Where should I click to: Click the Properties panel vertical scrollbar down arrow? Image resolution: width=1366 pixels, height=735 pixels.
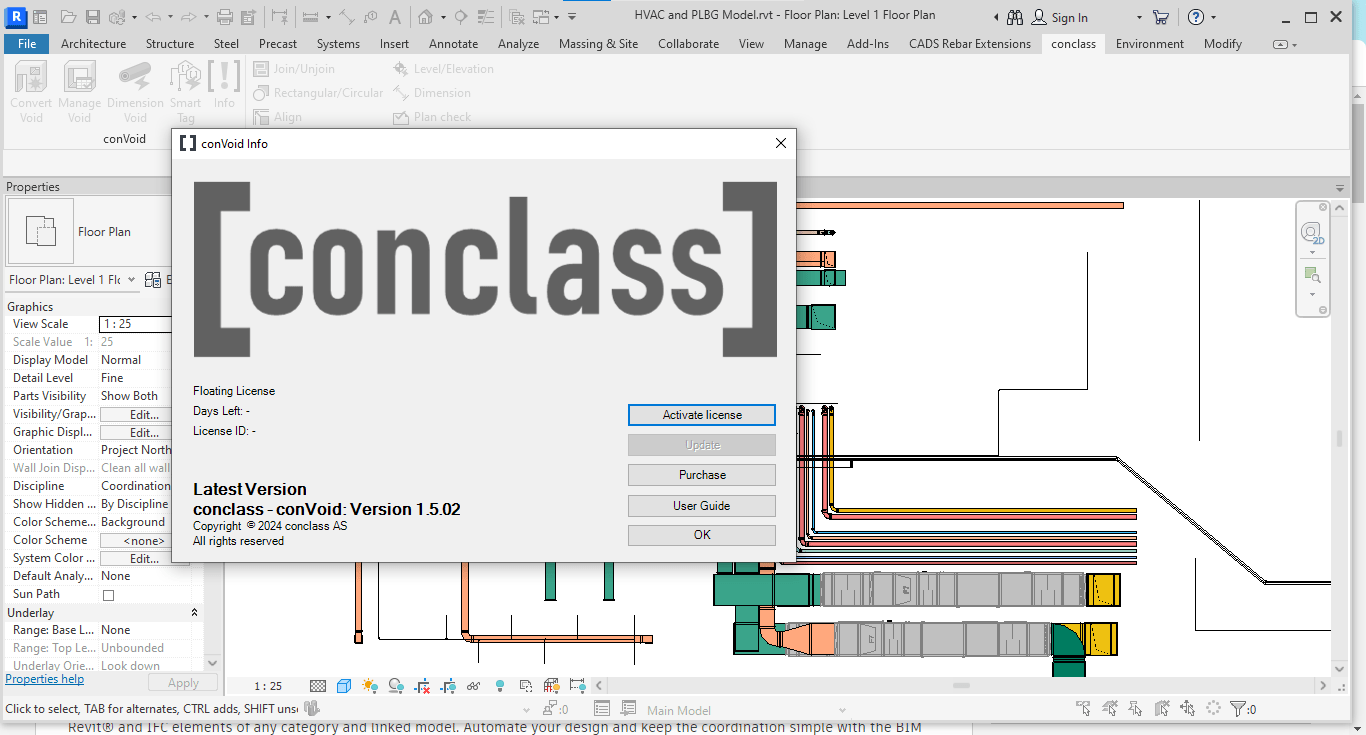[211, 663]
